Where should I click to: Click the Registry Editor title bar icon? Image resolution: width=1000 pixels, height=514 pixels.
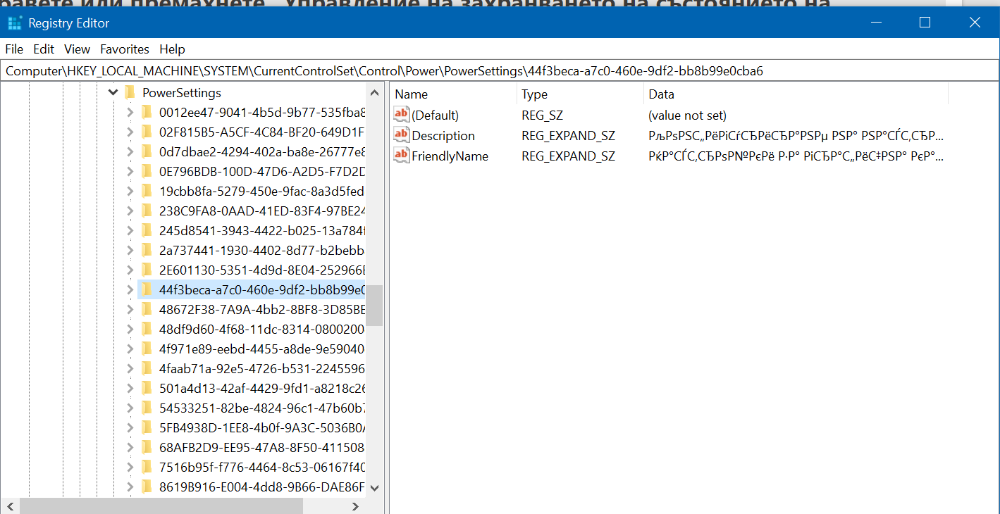click(15, 23)
